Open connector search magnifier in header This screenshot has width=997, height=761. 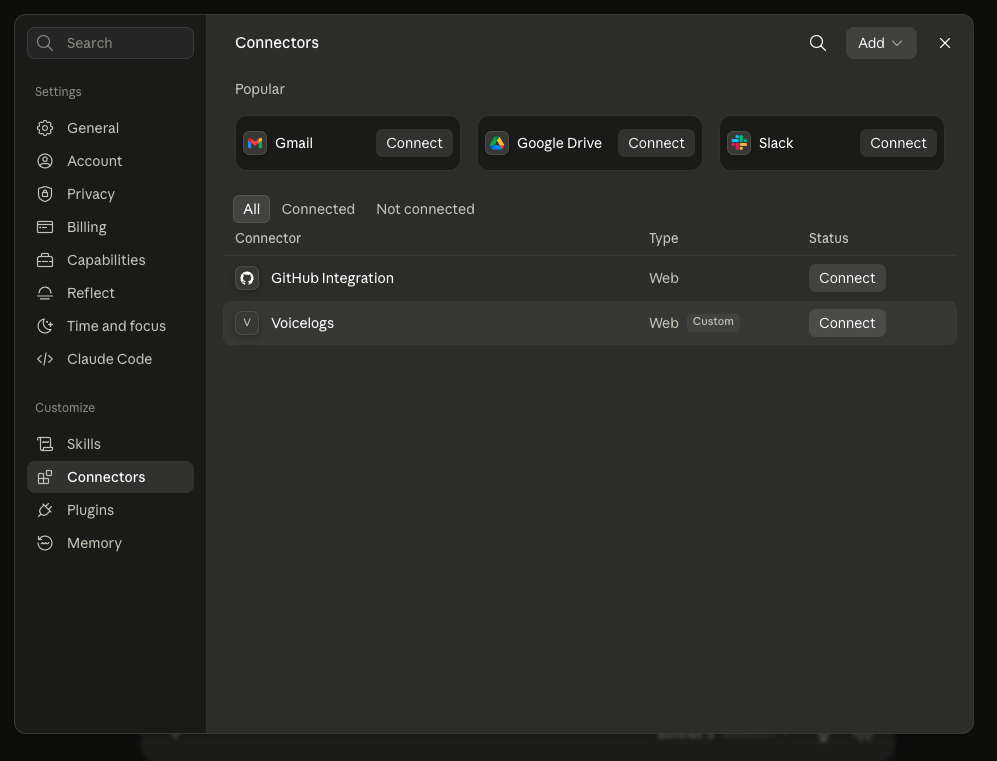click(x=818, y=43)
